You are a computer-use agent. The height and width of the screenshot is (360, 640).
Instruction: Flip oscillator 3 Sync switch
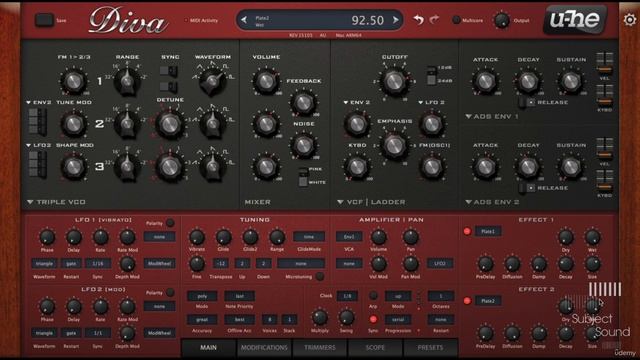(168, 87)
